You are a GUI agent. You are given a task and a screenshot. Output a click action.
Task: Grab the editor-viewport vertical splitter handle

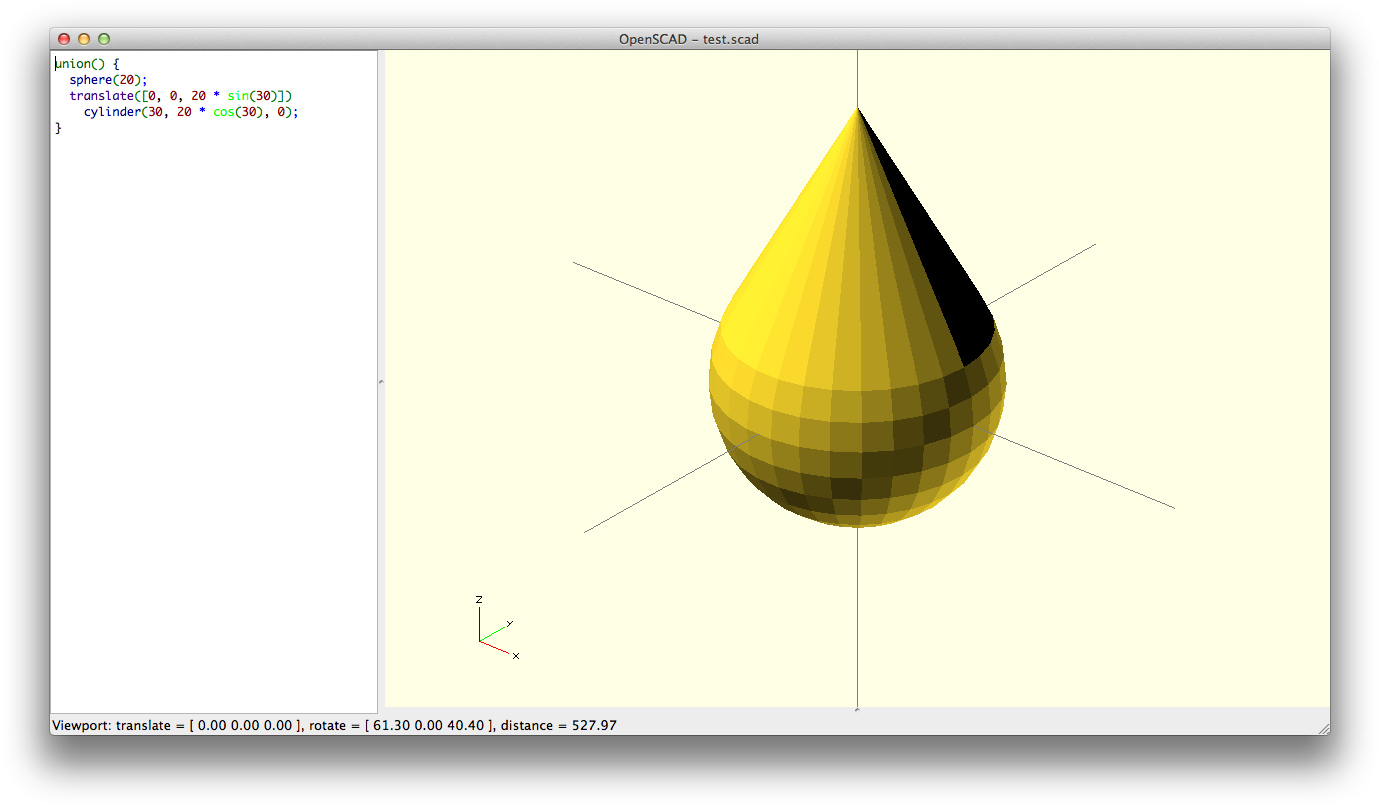coord(381,381)
